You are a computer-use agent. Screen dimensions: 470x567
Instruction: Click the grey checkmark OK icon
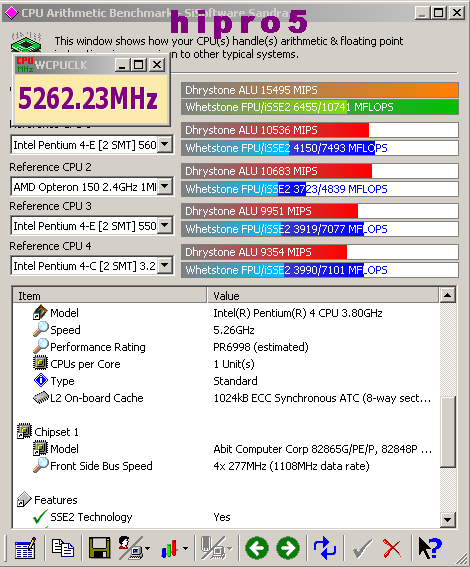coord(362,549)
